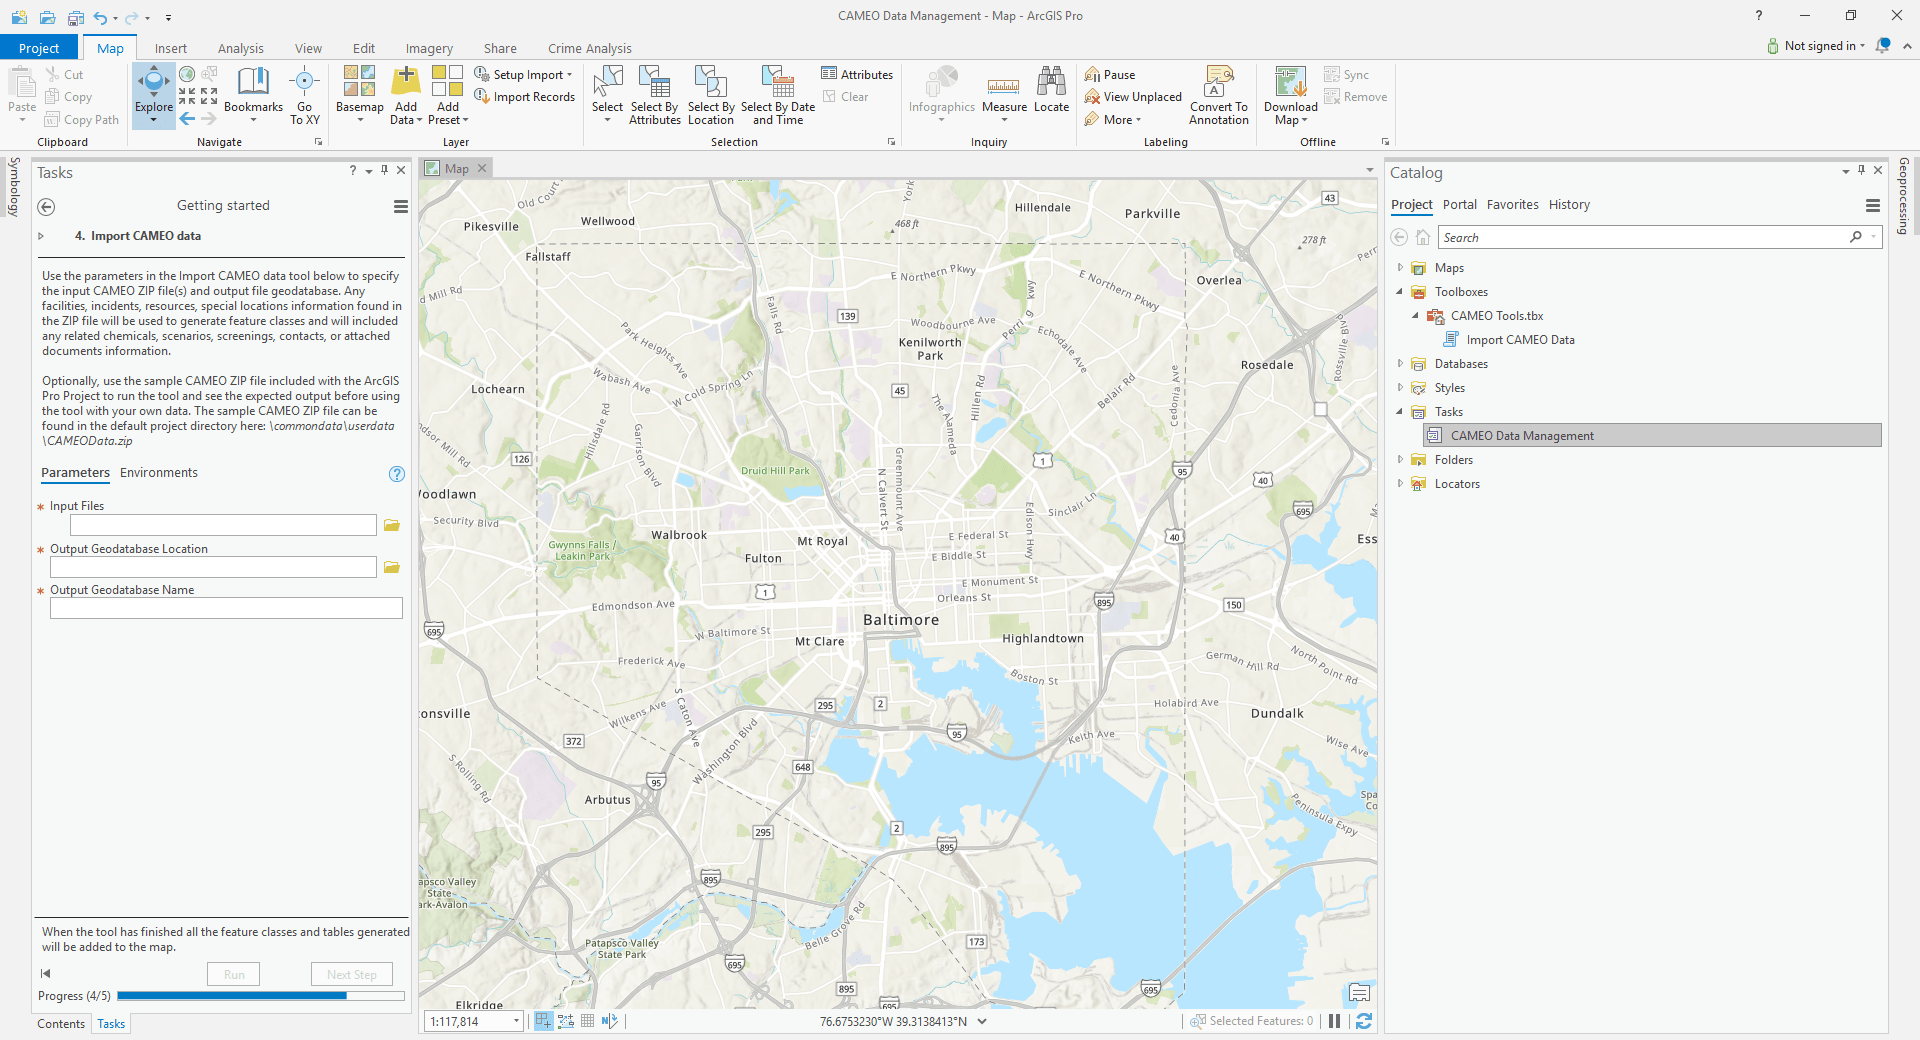
Task: Close the Map view tab
Action: pos(482,169)
